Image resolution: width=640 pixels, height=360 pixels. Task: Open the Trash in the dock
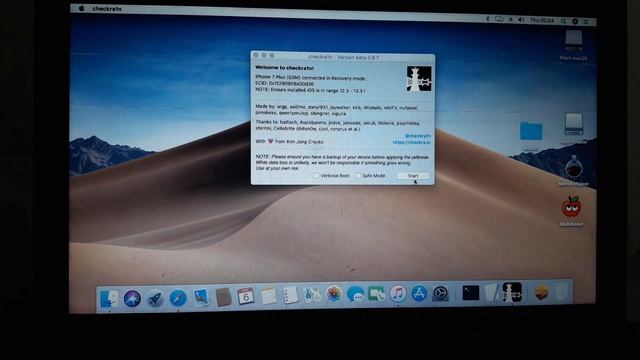562,292
